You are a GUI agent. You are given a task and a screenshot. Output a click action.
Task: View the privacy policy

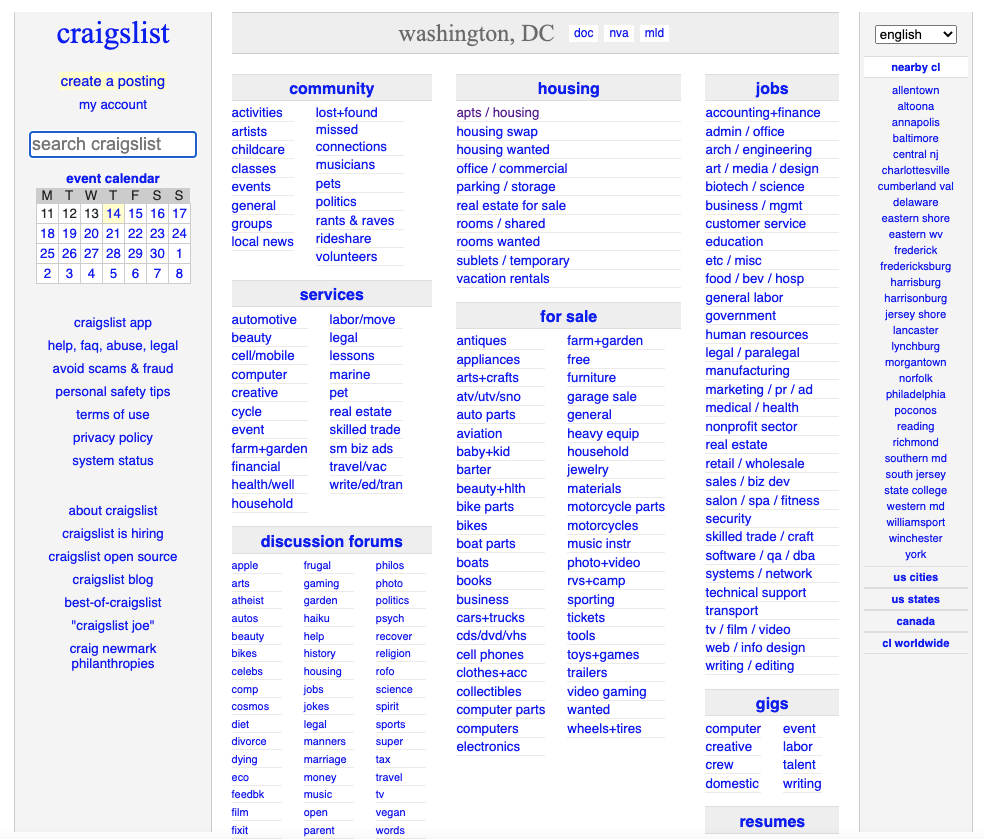(113, 438)
